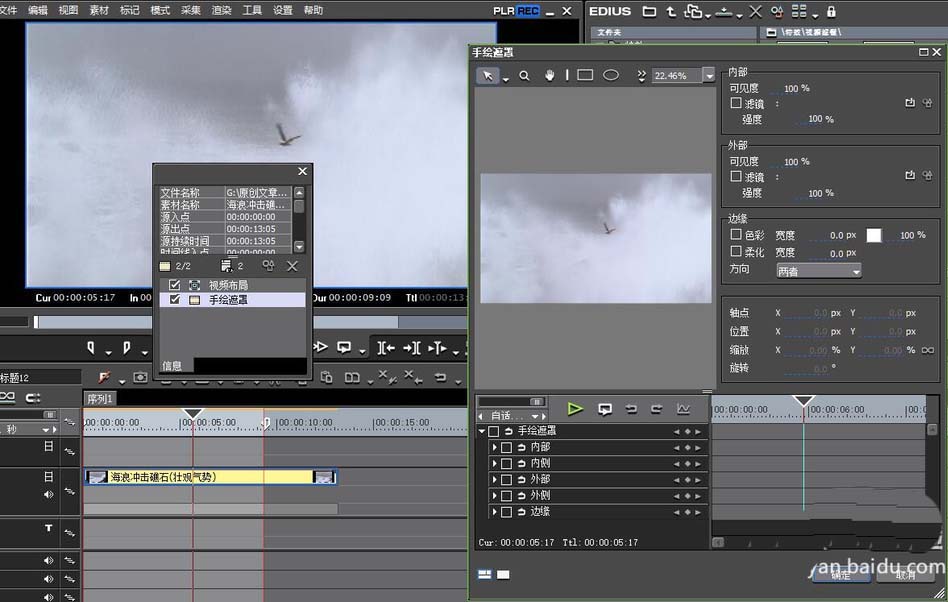The image size is (948, 602).
Task: Show more tools via the double-chevron overflow
Action: (641, 76)
